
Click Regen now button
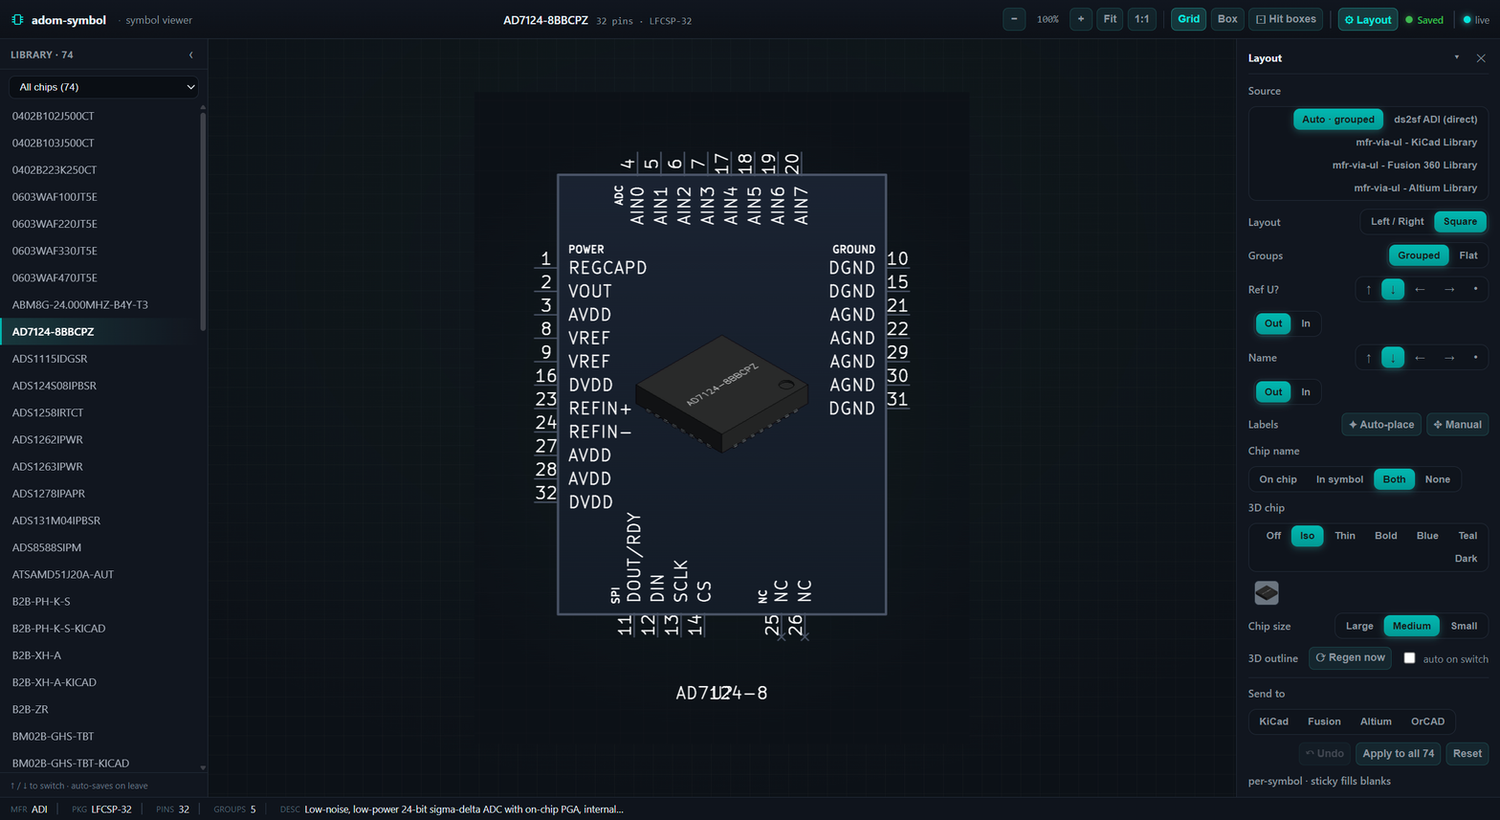click(1350, 658)
